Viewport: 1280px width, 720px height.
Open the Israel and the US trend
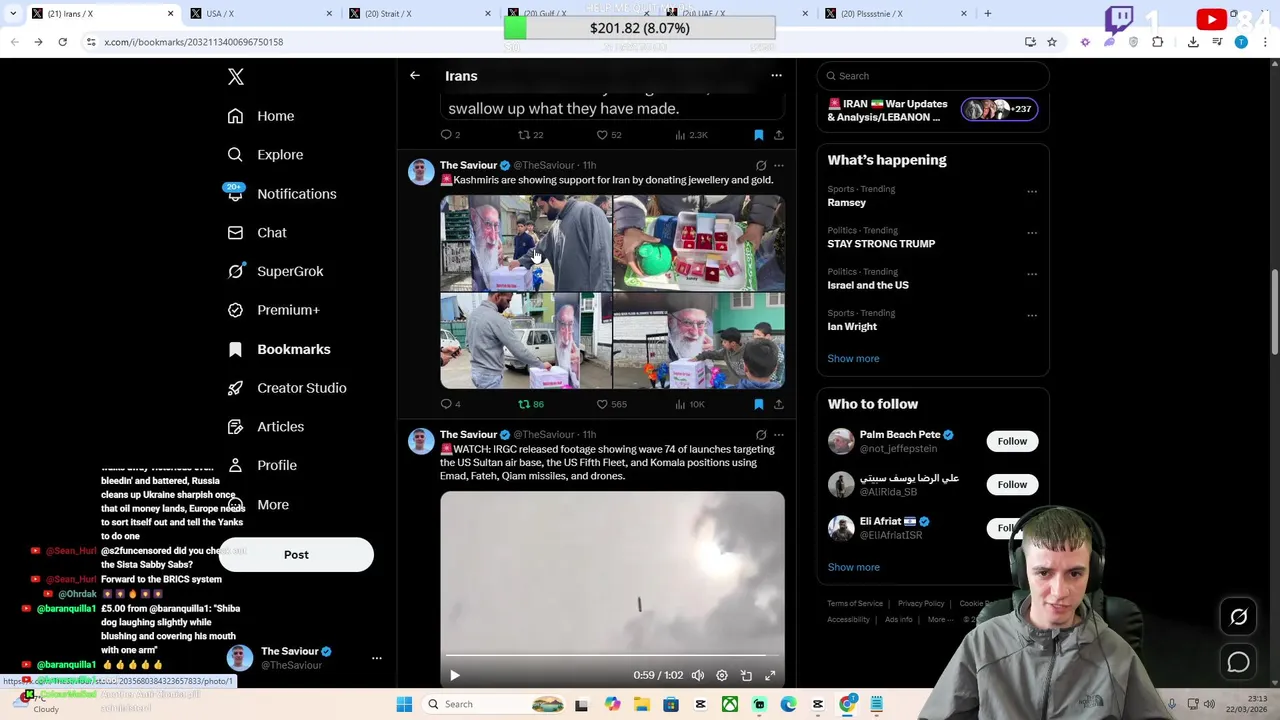pyautogui.click(x=868, y=285)
